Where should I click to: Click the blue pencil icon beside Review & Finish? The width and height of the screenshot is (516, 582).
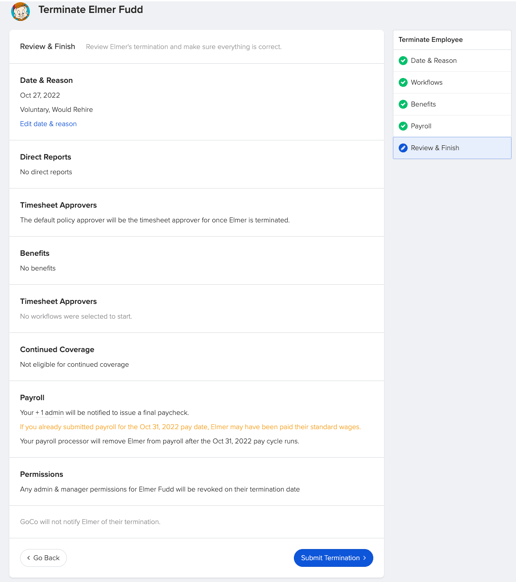[x=403, y=148]
